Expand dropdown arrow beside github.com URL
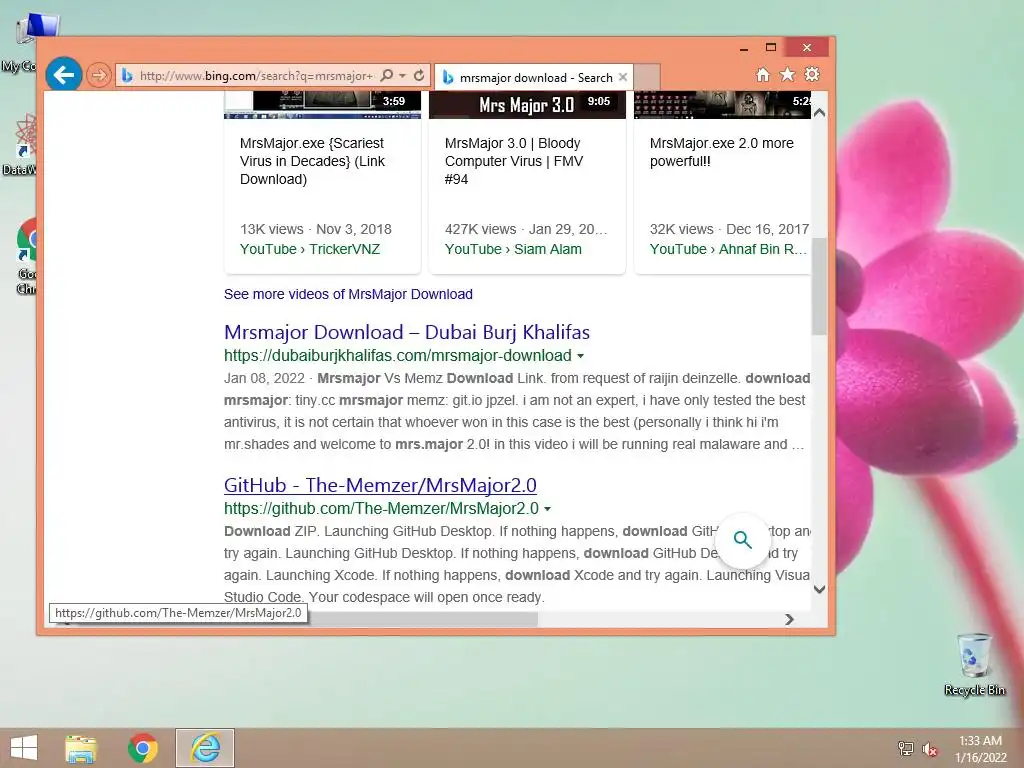 548,509
